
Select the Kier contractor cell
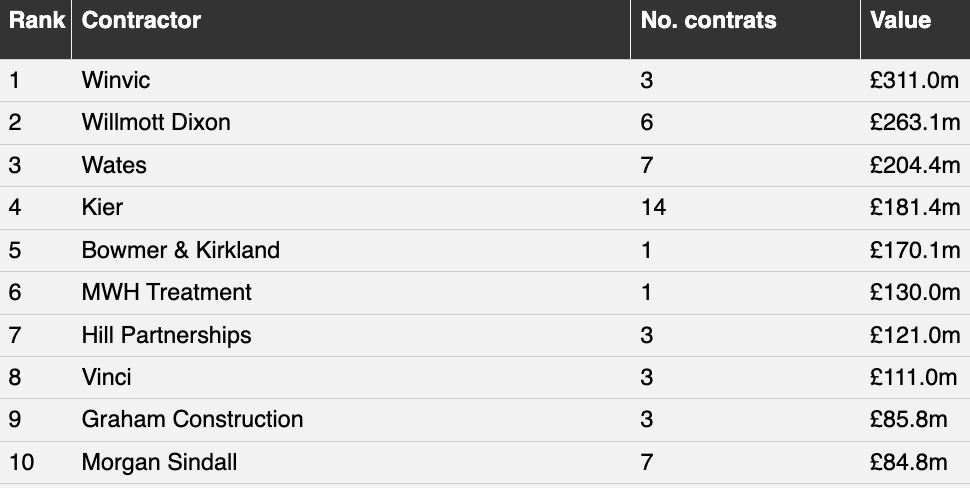coord(102,207)
